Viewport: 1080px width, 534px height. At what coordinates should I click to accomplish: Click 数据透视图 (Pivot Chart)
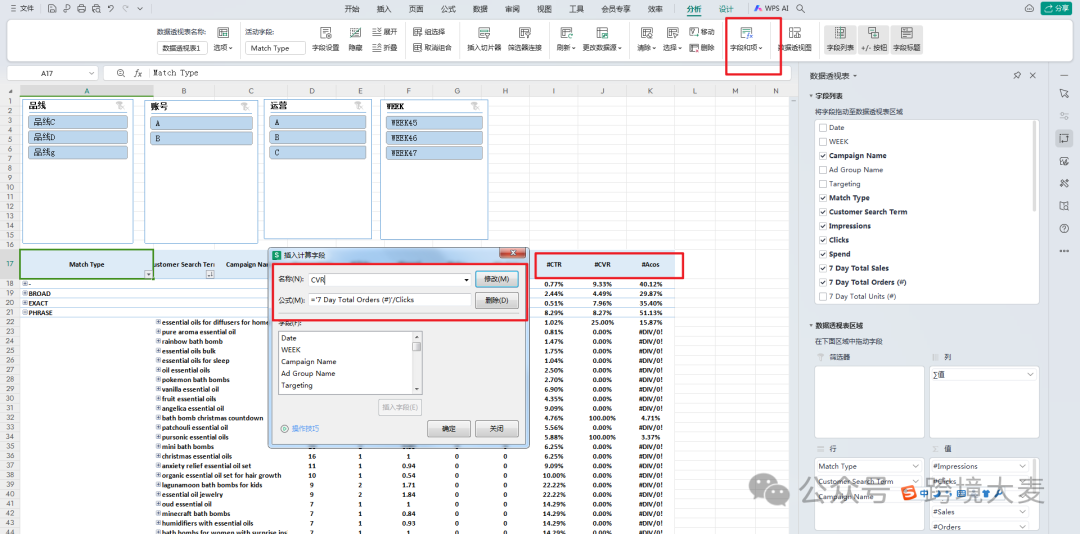click(x=794, y=40)
